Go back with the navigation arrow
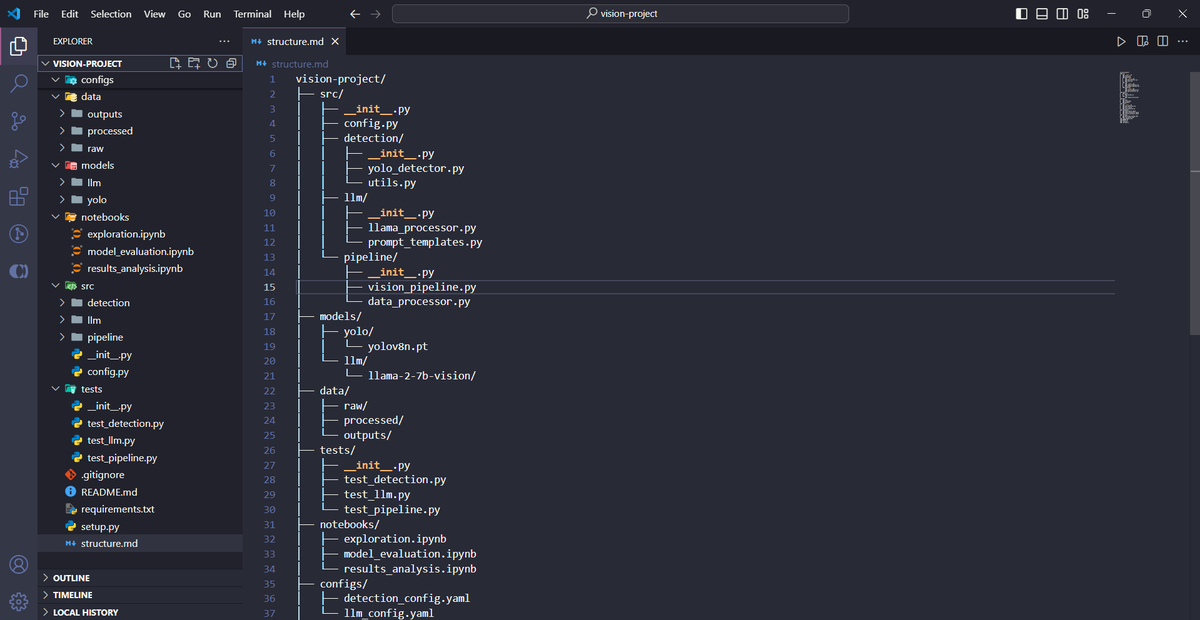1200x620 pixels. click(355, 14)
